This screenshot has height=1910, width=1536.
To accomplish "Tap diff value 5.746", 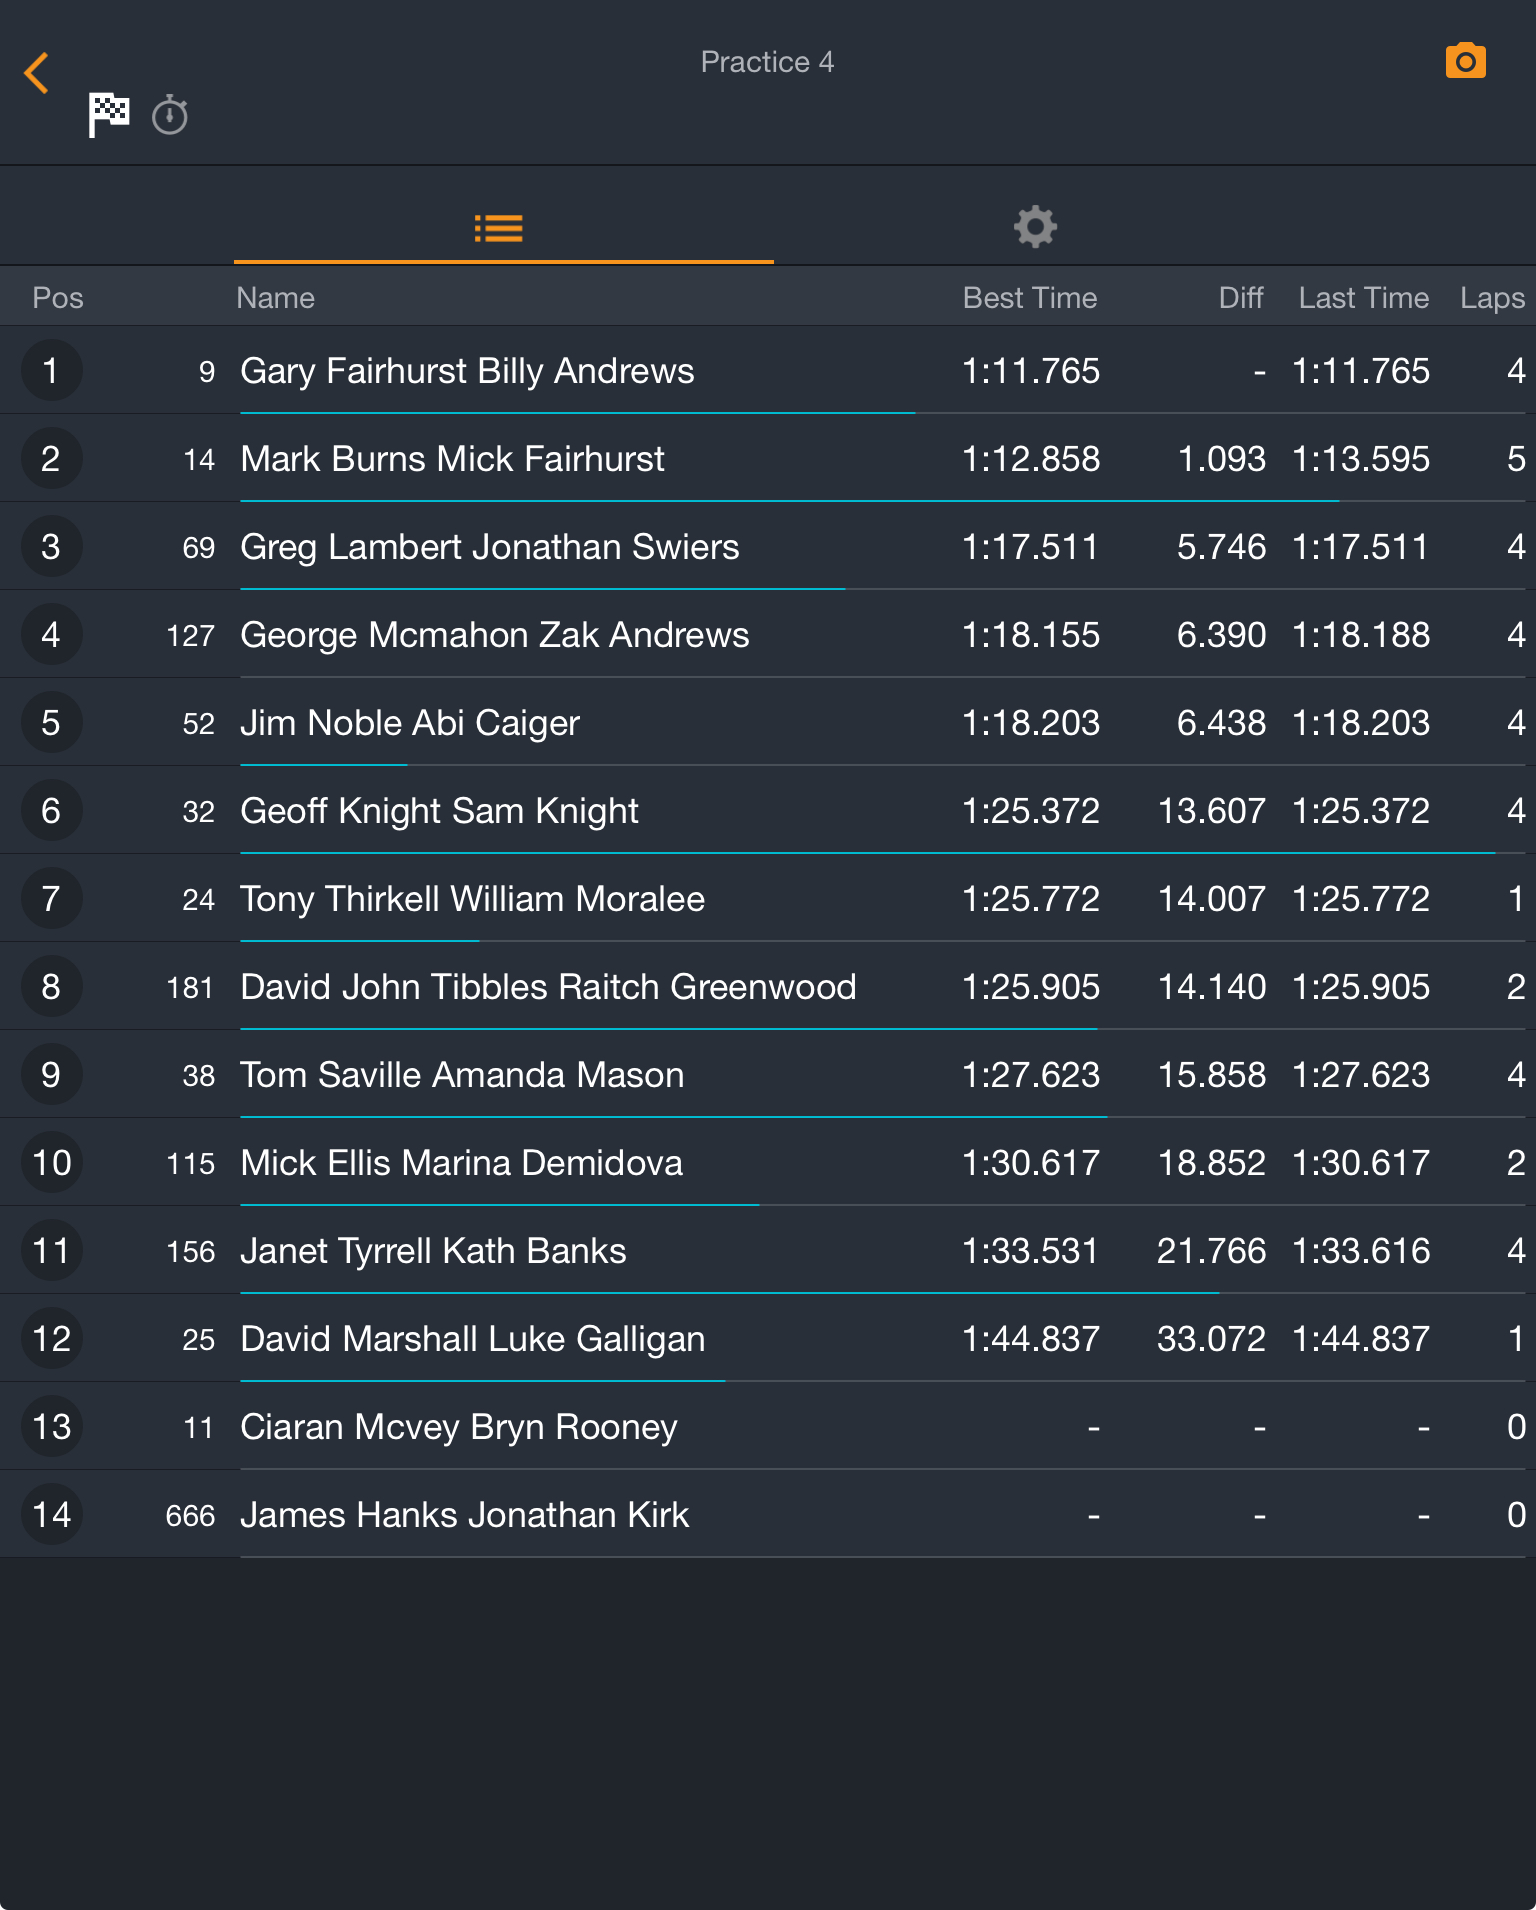I will pyautogui.click(x=1221, y=547).
